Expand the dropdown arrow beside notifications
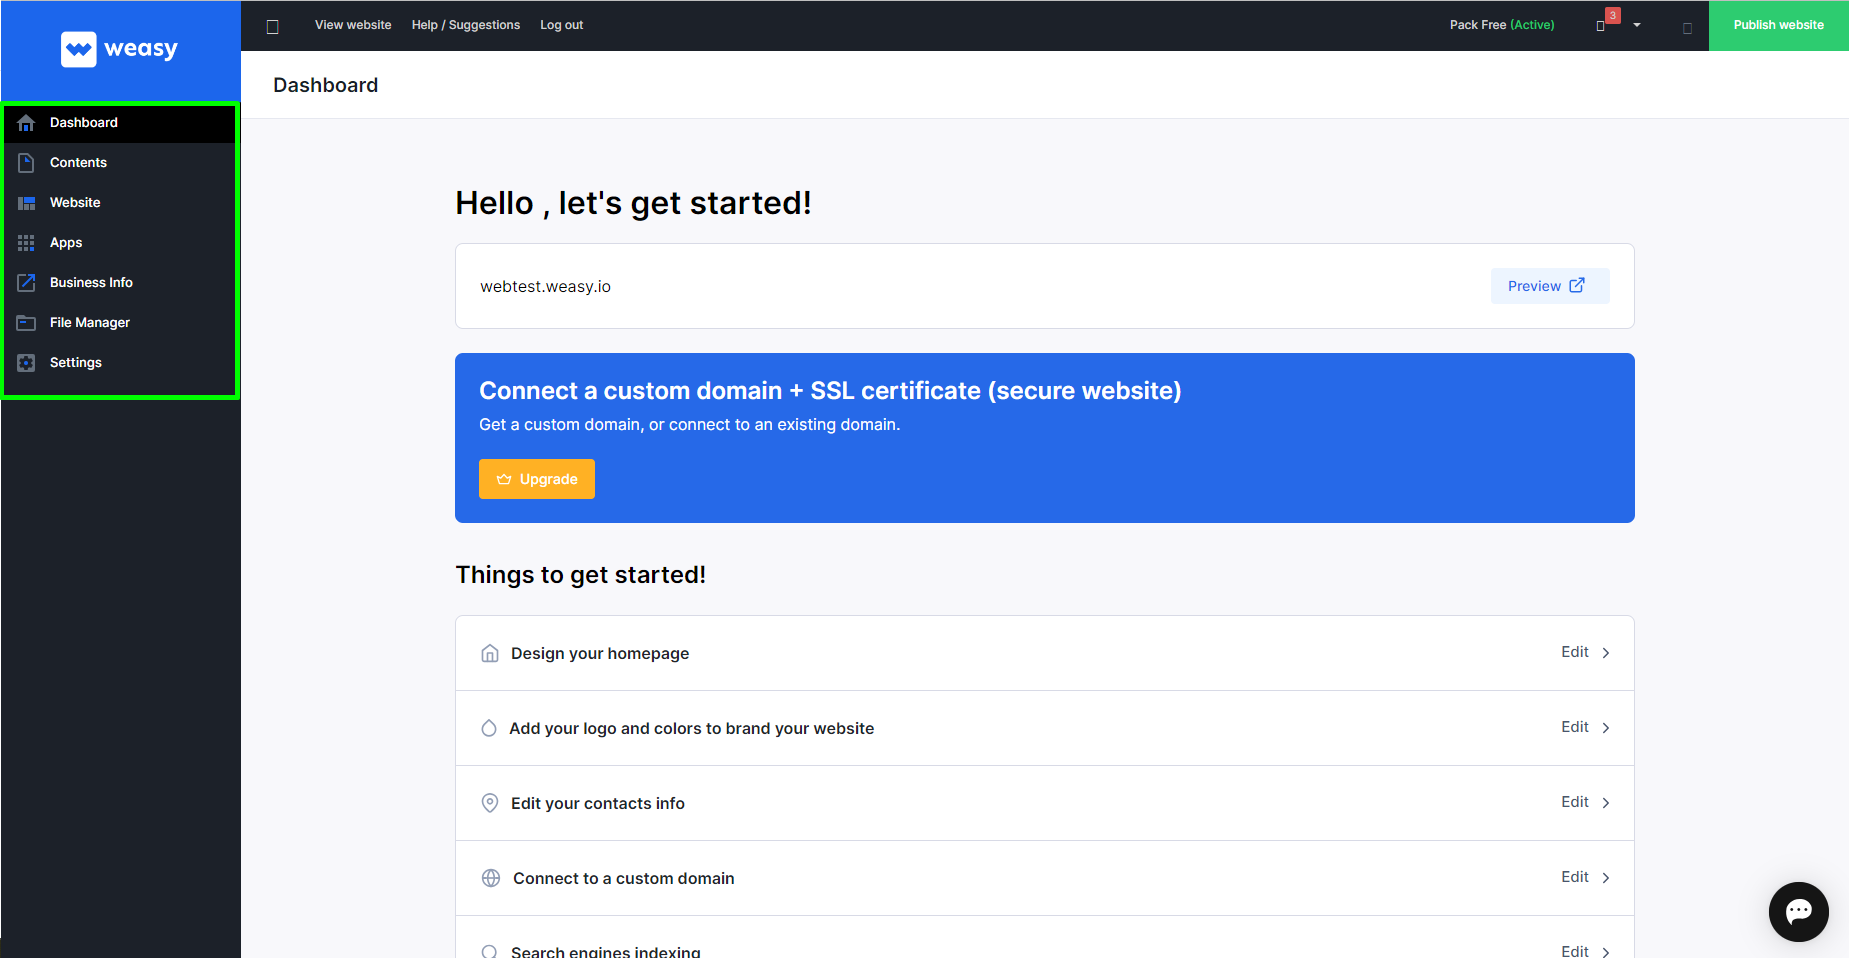The image size is (1849, 958). [1637, 25]
